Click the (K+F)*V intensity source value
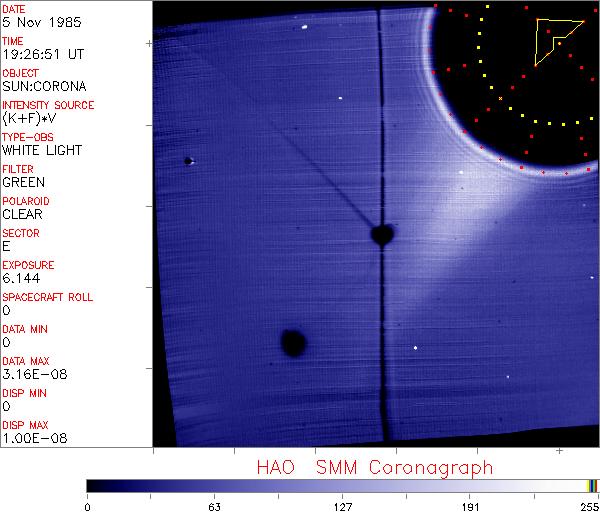The image size is (600, 512). [x=32, y=118]
